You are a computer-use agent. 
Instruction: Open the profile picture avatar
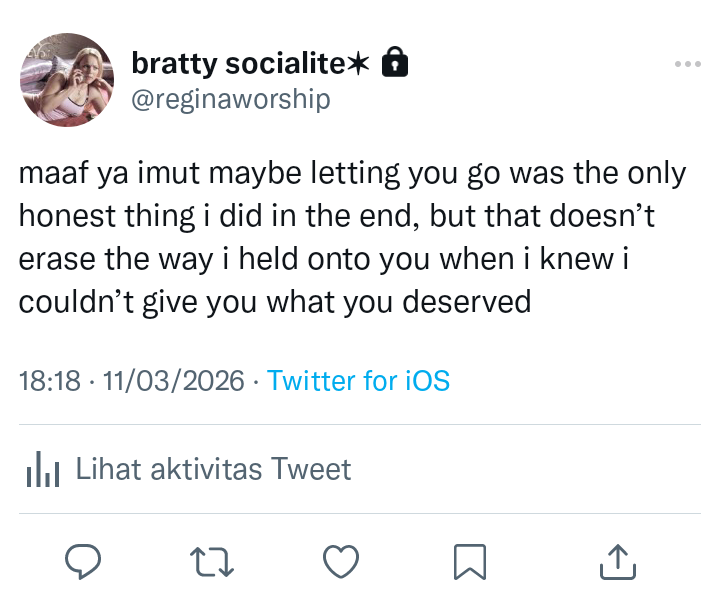pos(67,80)
